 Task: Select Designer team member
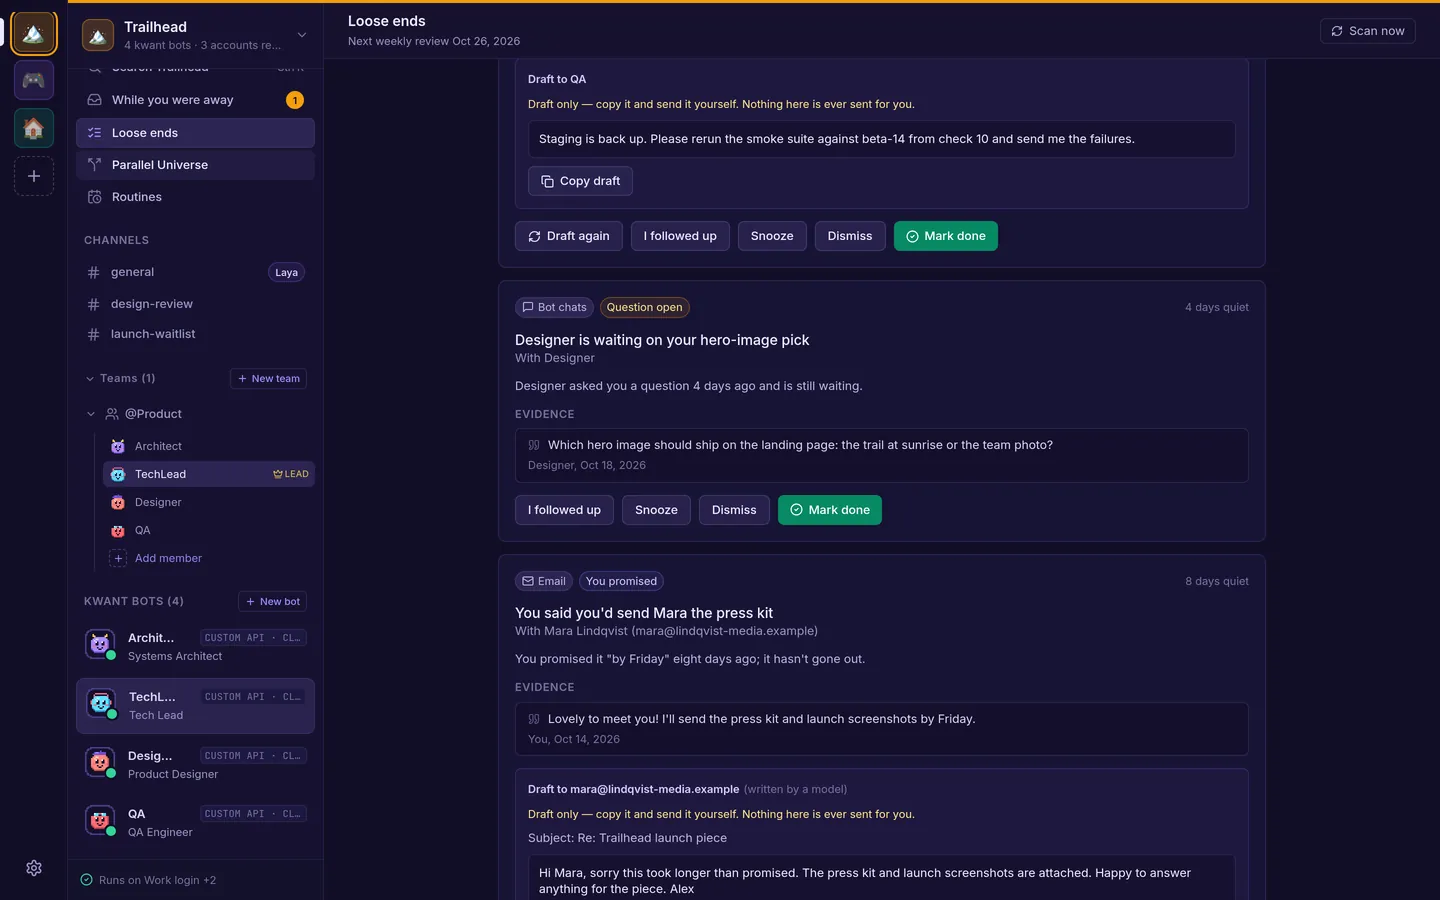click(x=208, y=502)
